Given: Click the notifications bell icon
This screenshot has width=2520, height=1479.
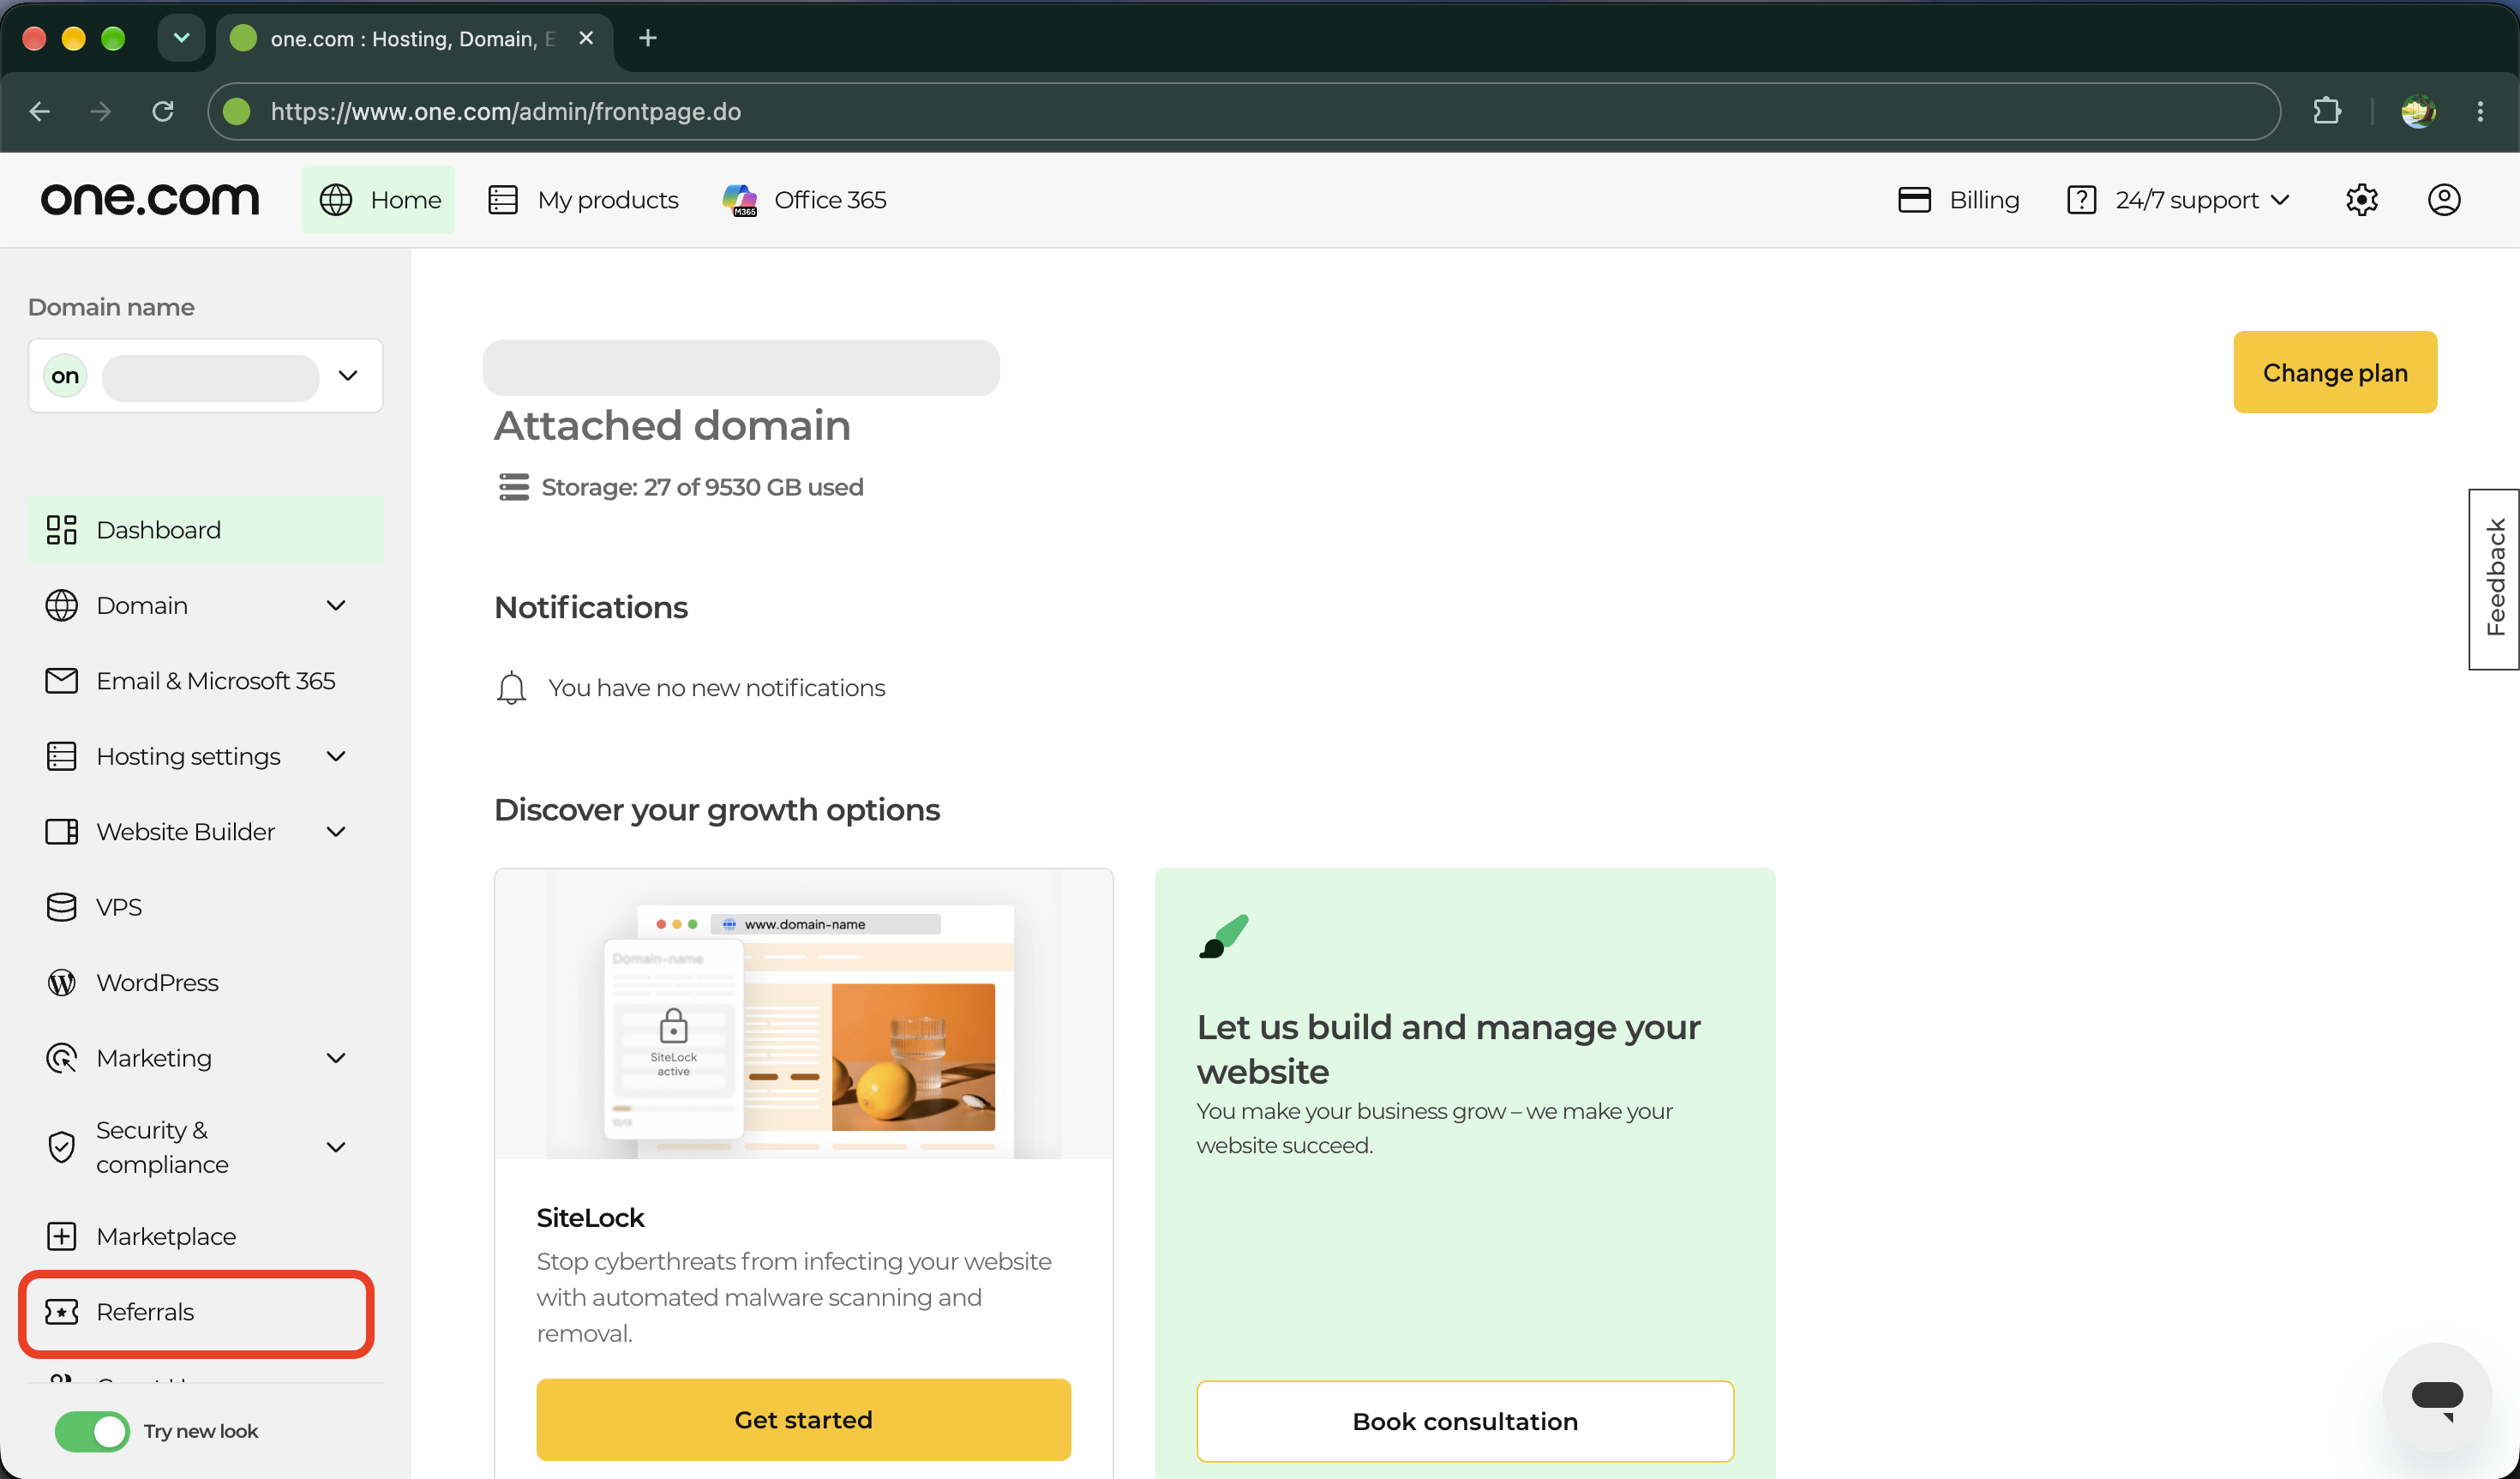Looking at the screenshot, I should coord(511,688).
